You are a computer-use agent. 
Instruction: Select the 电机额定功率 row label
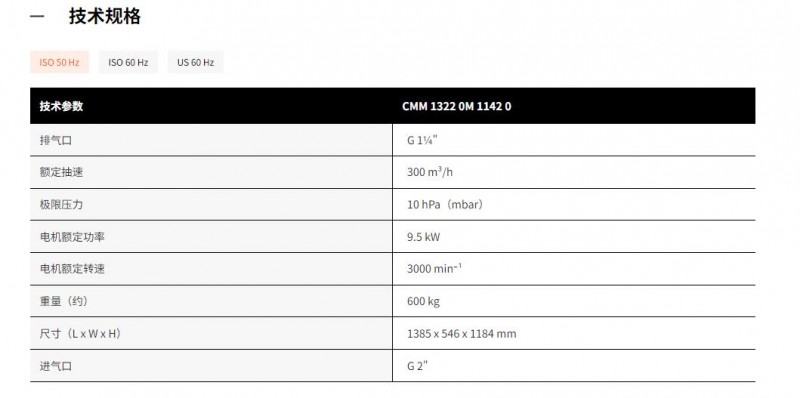point(72,237)
